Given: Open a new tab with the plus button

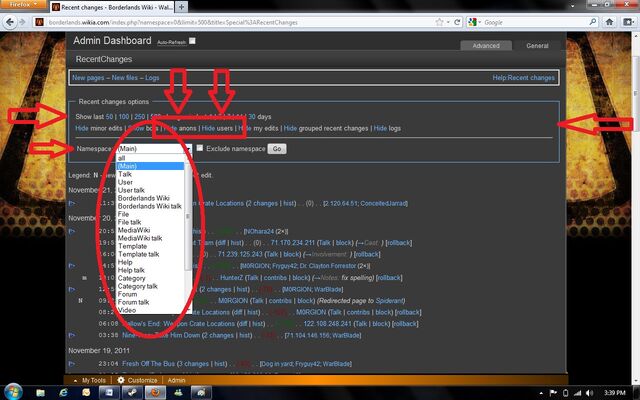Looking at the screenshot, I should (182, 7).
